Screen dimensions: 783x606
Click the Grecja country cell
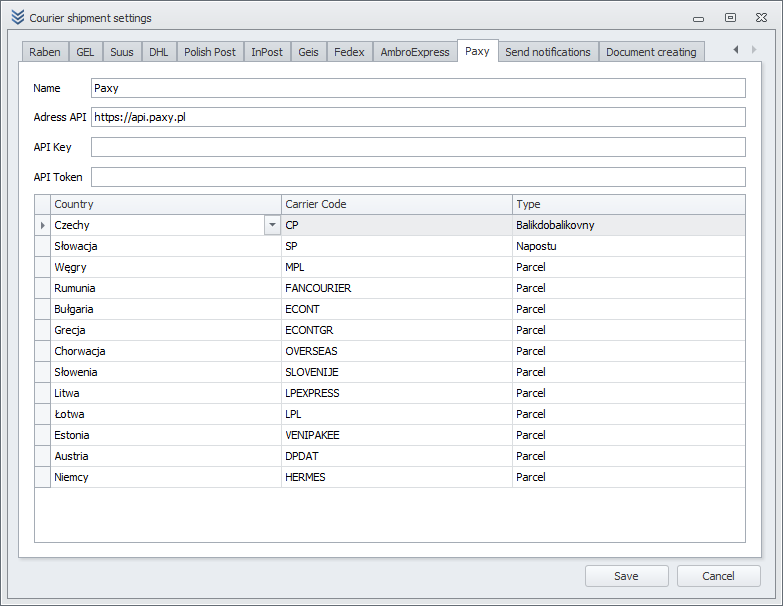coord(166,330)
